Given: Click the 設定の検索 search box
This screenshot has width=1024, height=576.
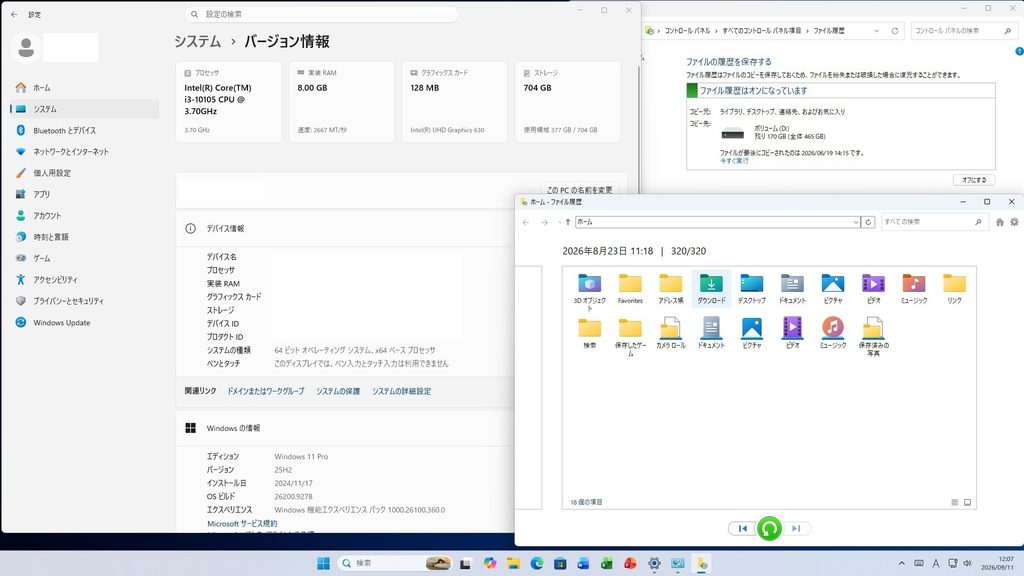Looking at the screenshot, I should pyautogui.click(x=321, y=14).
